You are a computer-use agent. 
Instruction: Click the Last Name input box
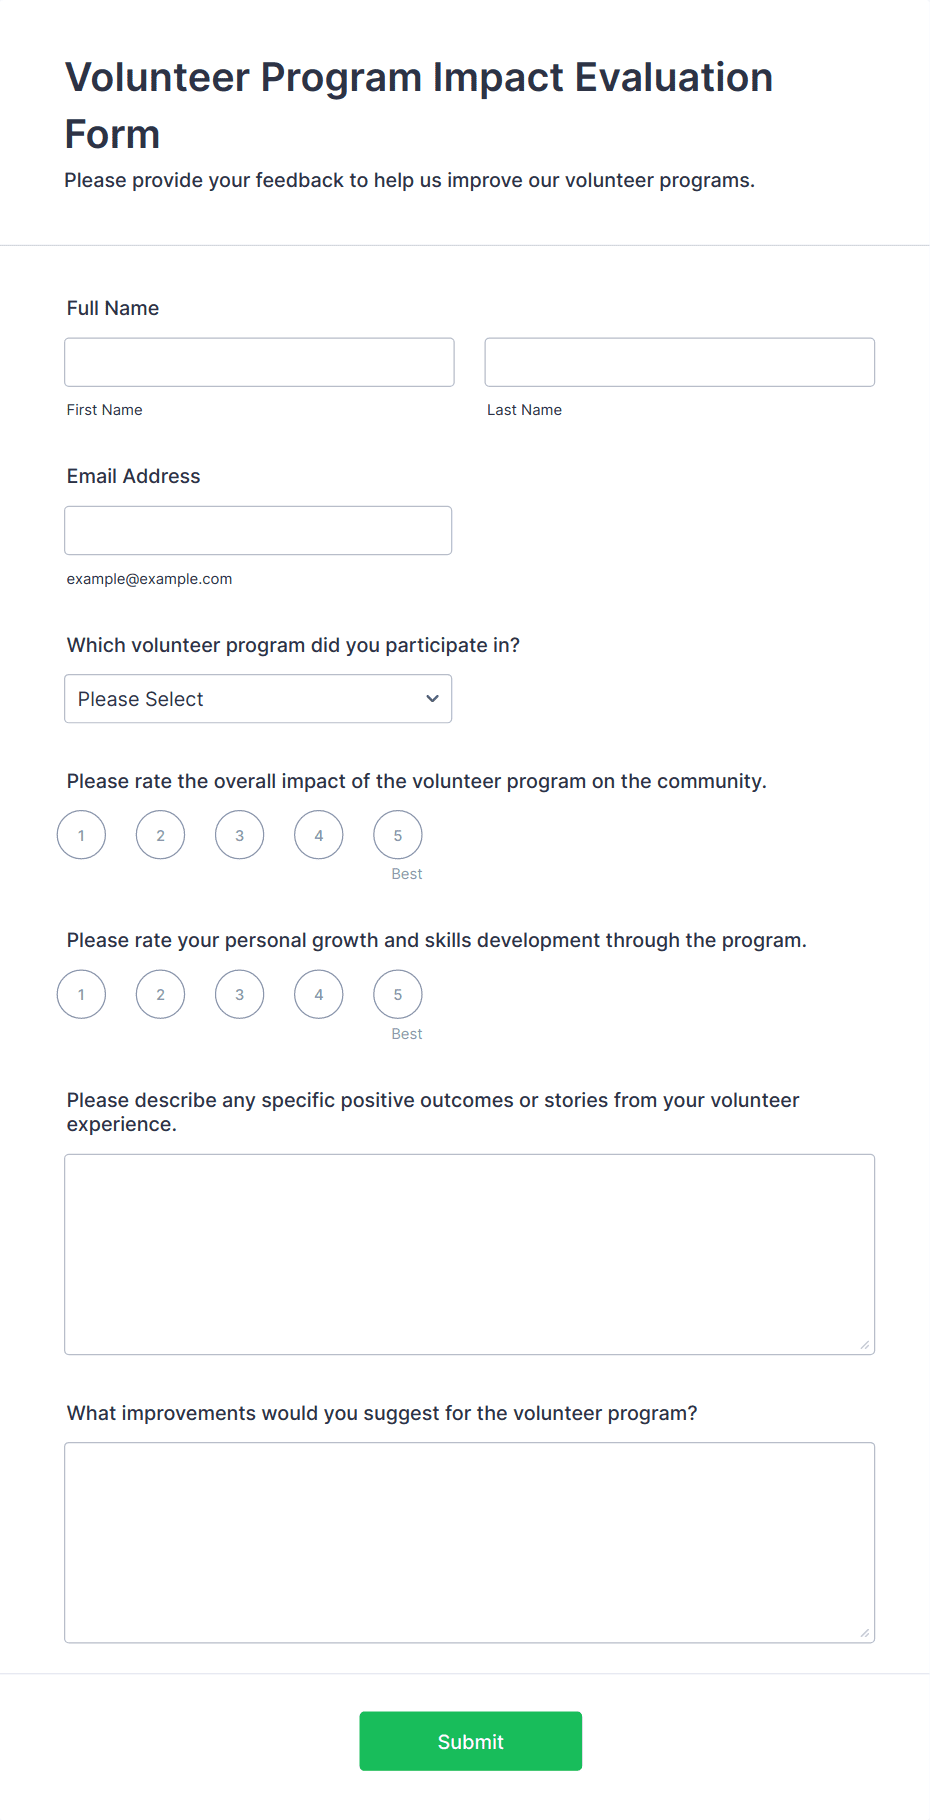[679, 361]
